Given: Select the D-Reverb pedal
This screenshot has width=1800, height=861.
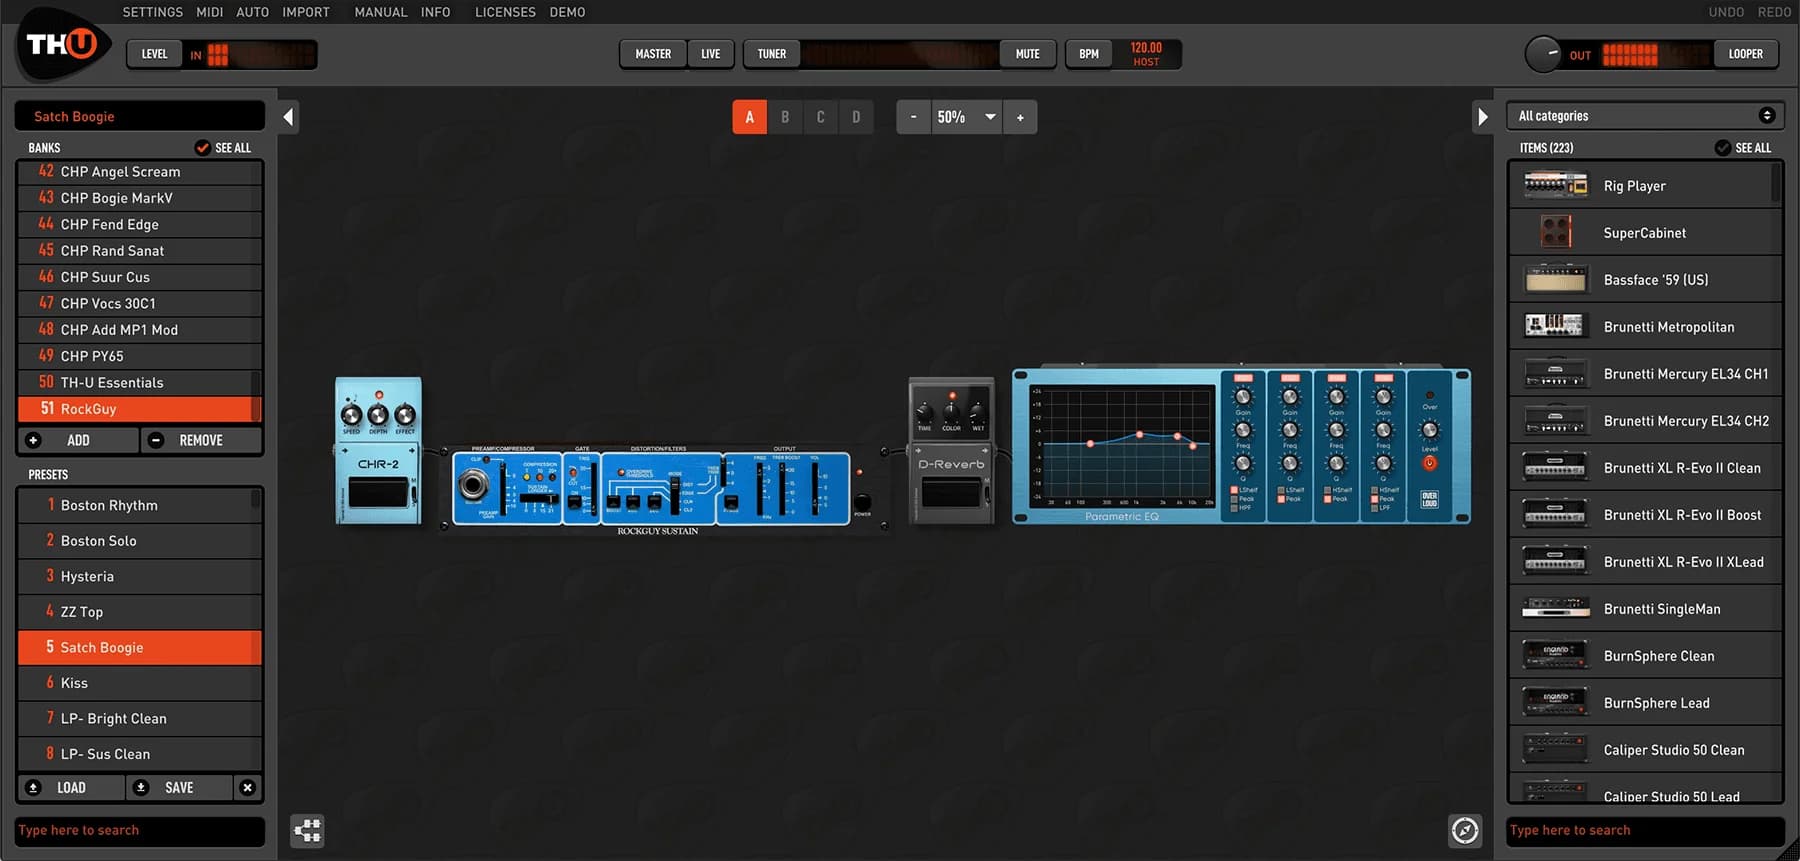Looking at the screenshot, I should (951, 451).
